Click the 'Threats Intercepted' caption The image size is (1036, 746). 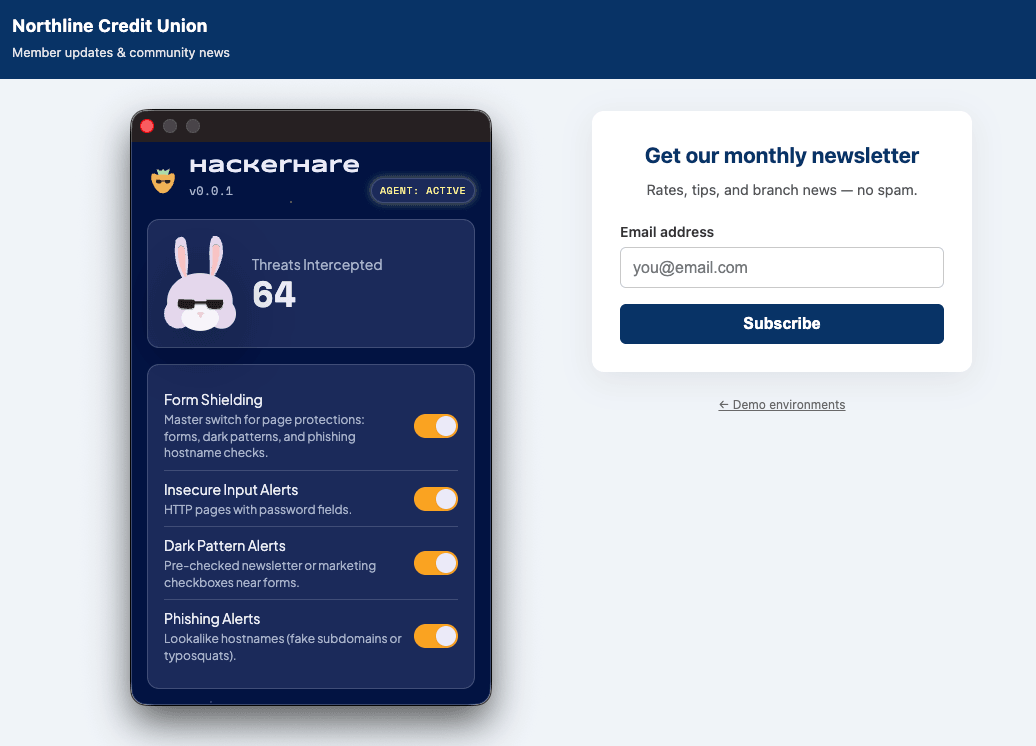click(317, 265)
